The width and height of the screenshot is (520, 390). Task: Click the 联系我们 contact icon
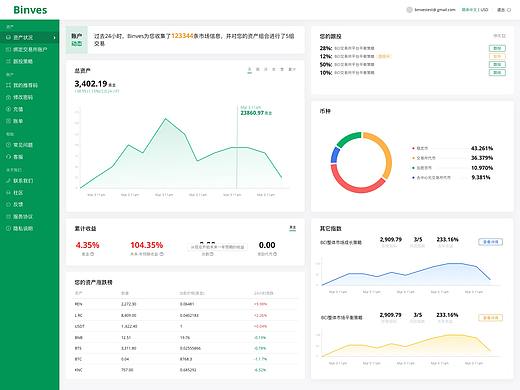click(9, 181)
